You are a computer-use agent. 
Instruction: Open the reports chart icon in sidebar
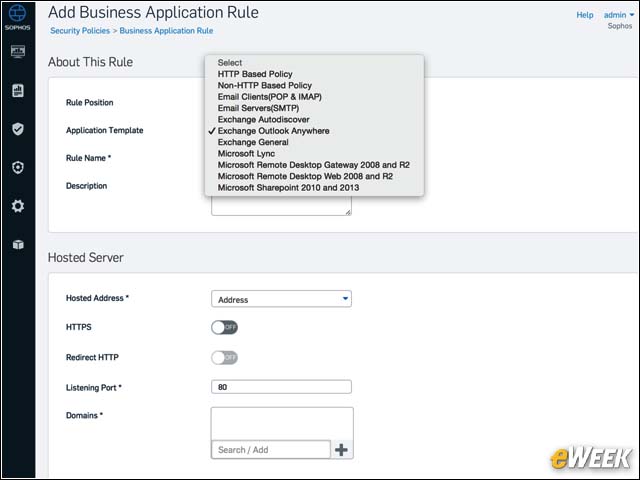(18, 90)
